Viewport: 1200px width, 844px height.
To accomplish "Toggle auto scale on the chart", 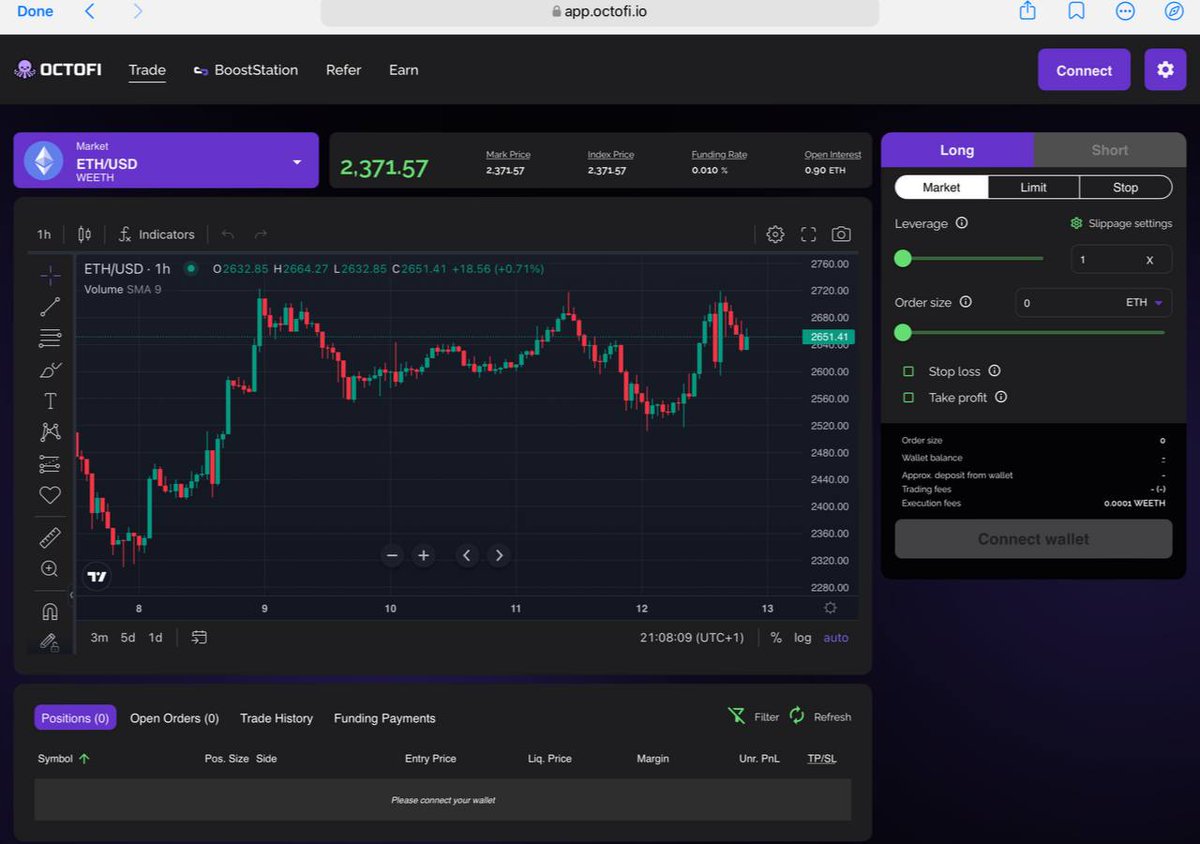I will pos(836,637).
